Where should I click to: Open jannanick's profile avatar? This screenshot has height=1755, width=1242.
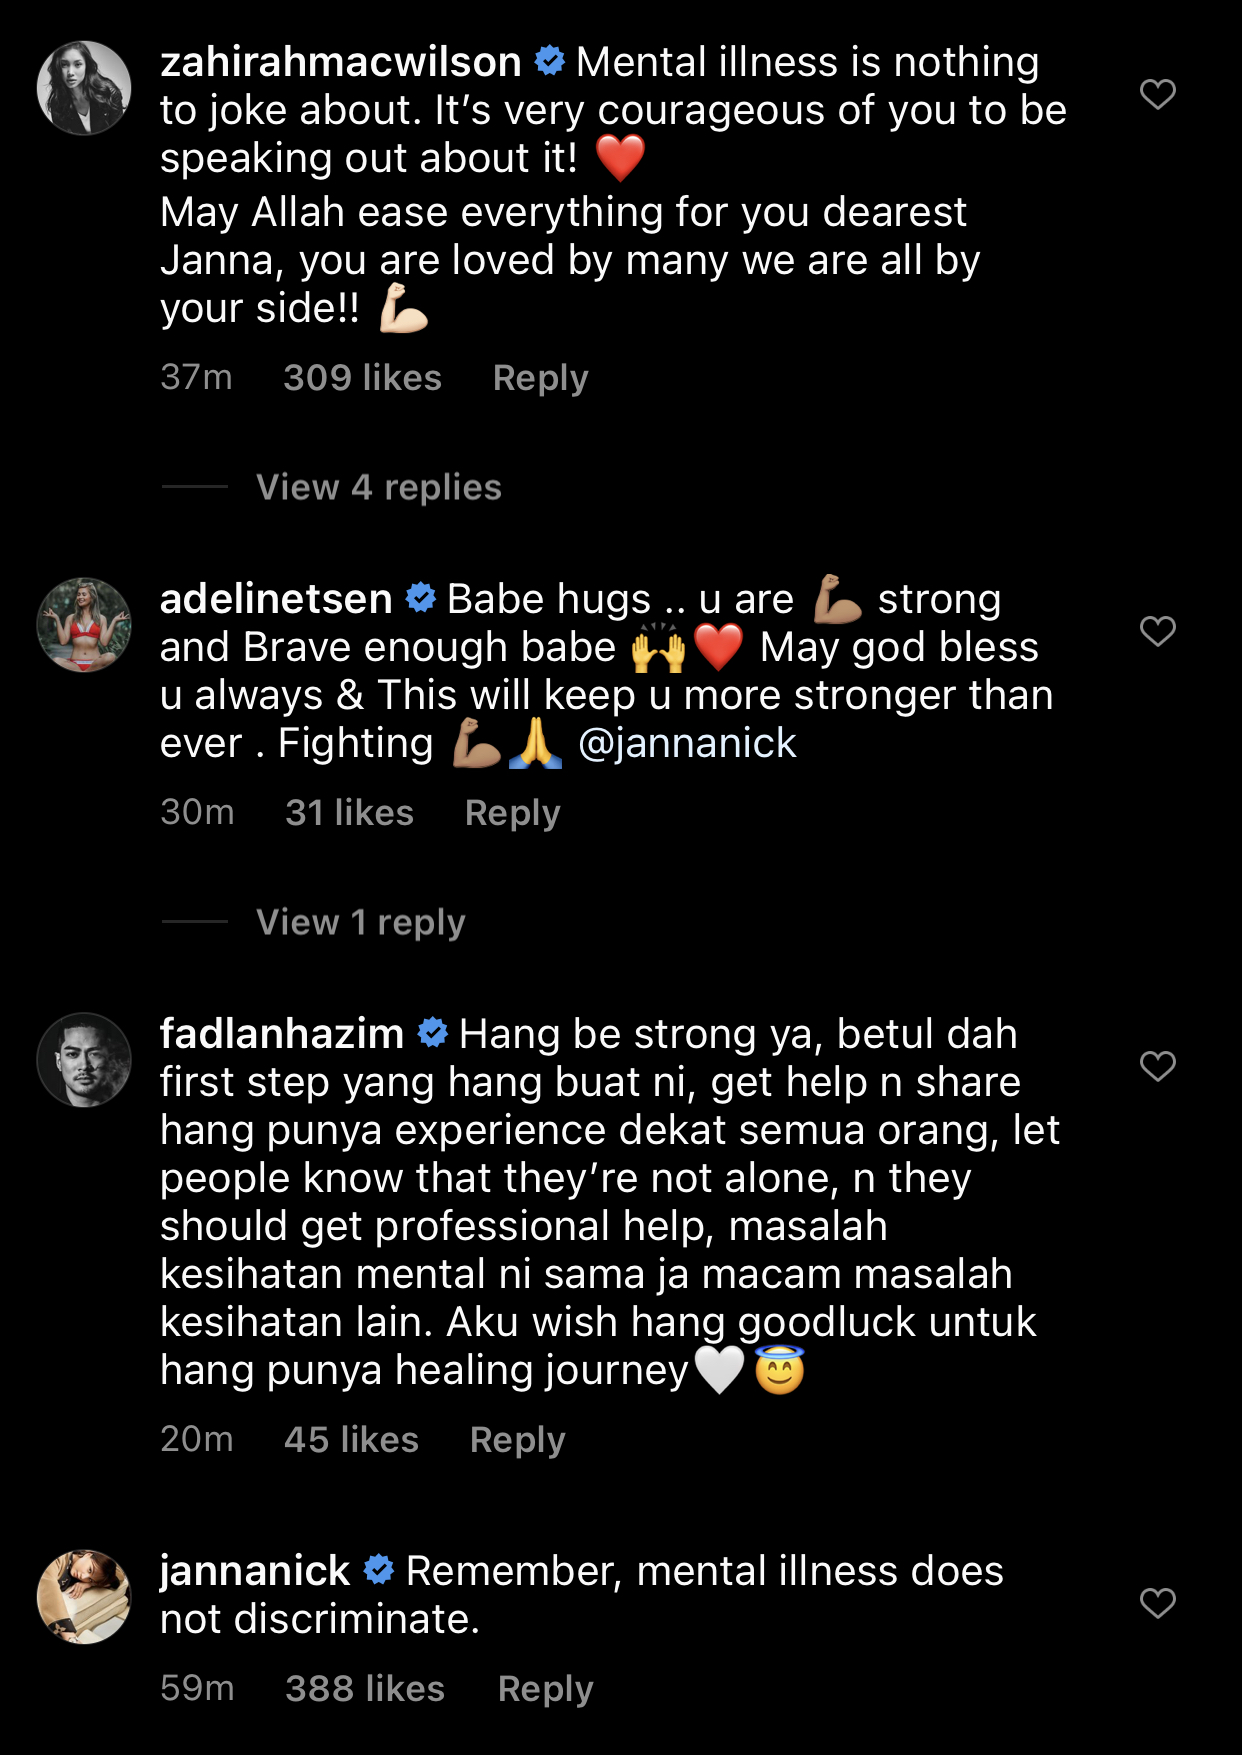click(84, 1597)
